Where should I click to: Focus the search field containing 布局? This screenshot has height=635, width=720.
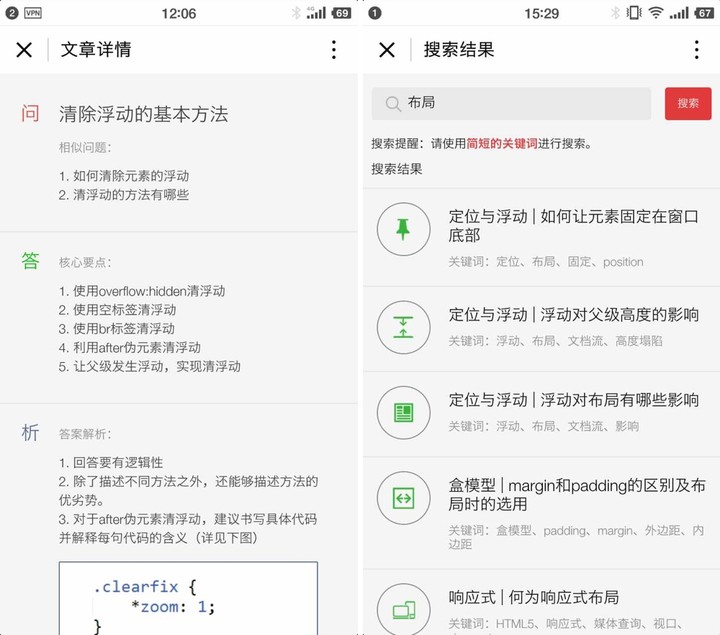[x=511, y=103]
